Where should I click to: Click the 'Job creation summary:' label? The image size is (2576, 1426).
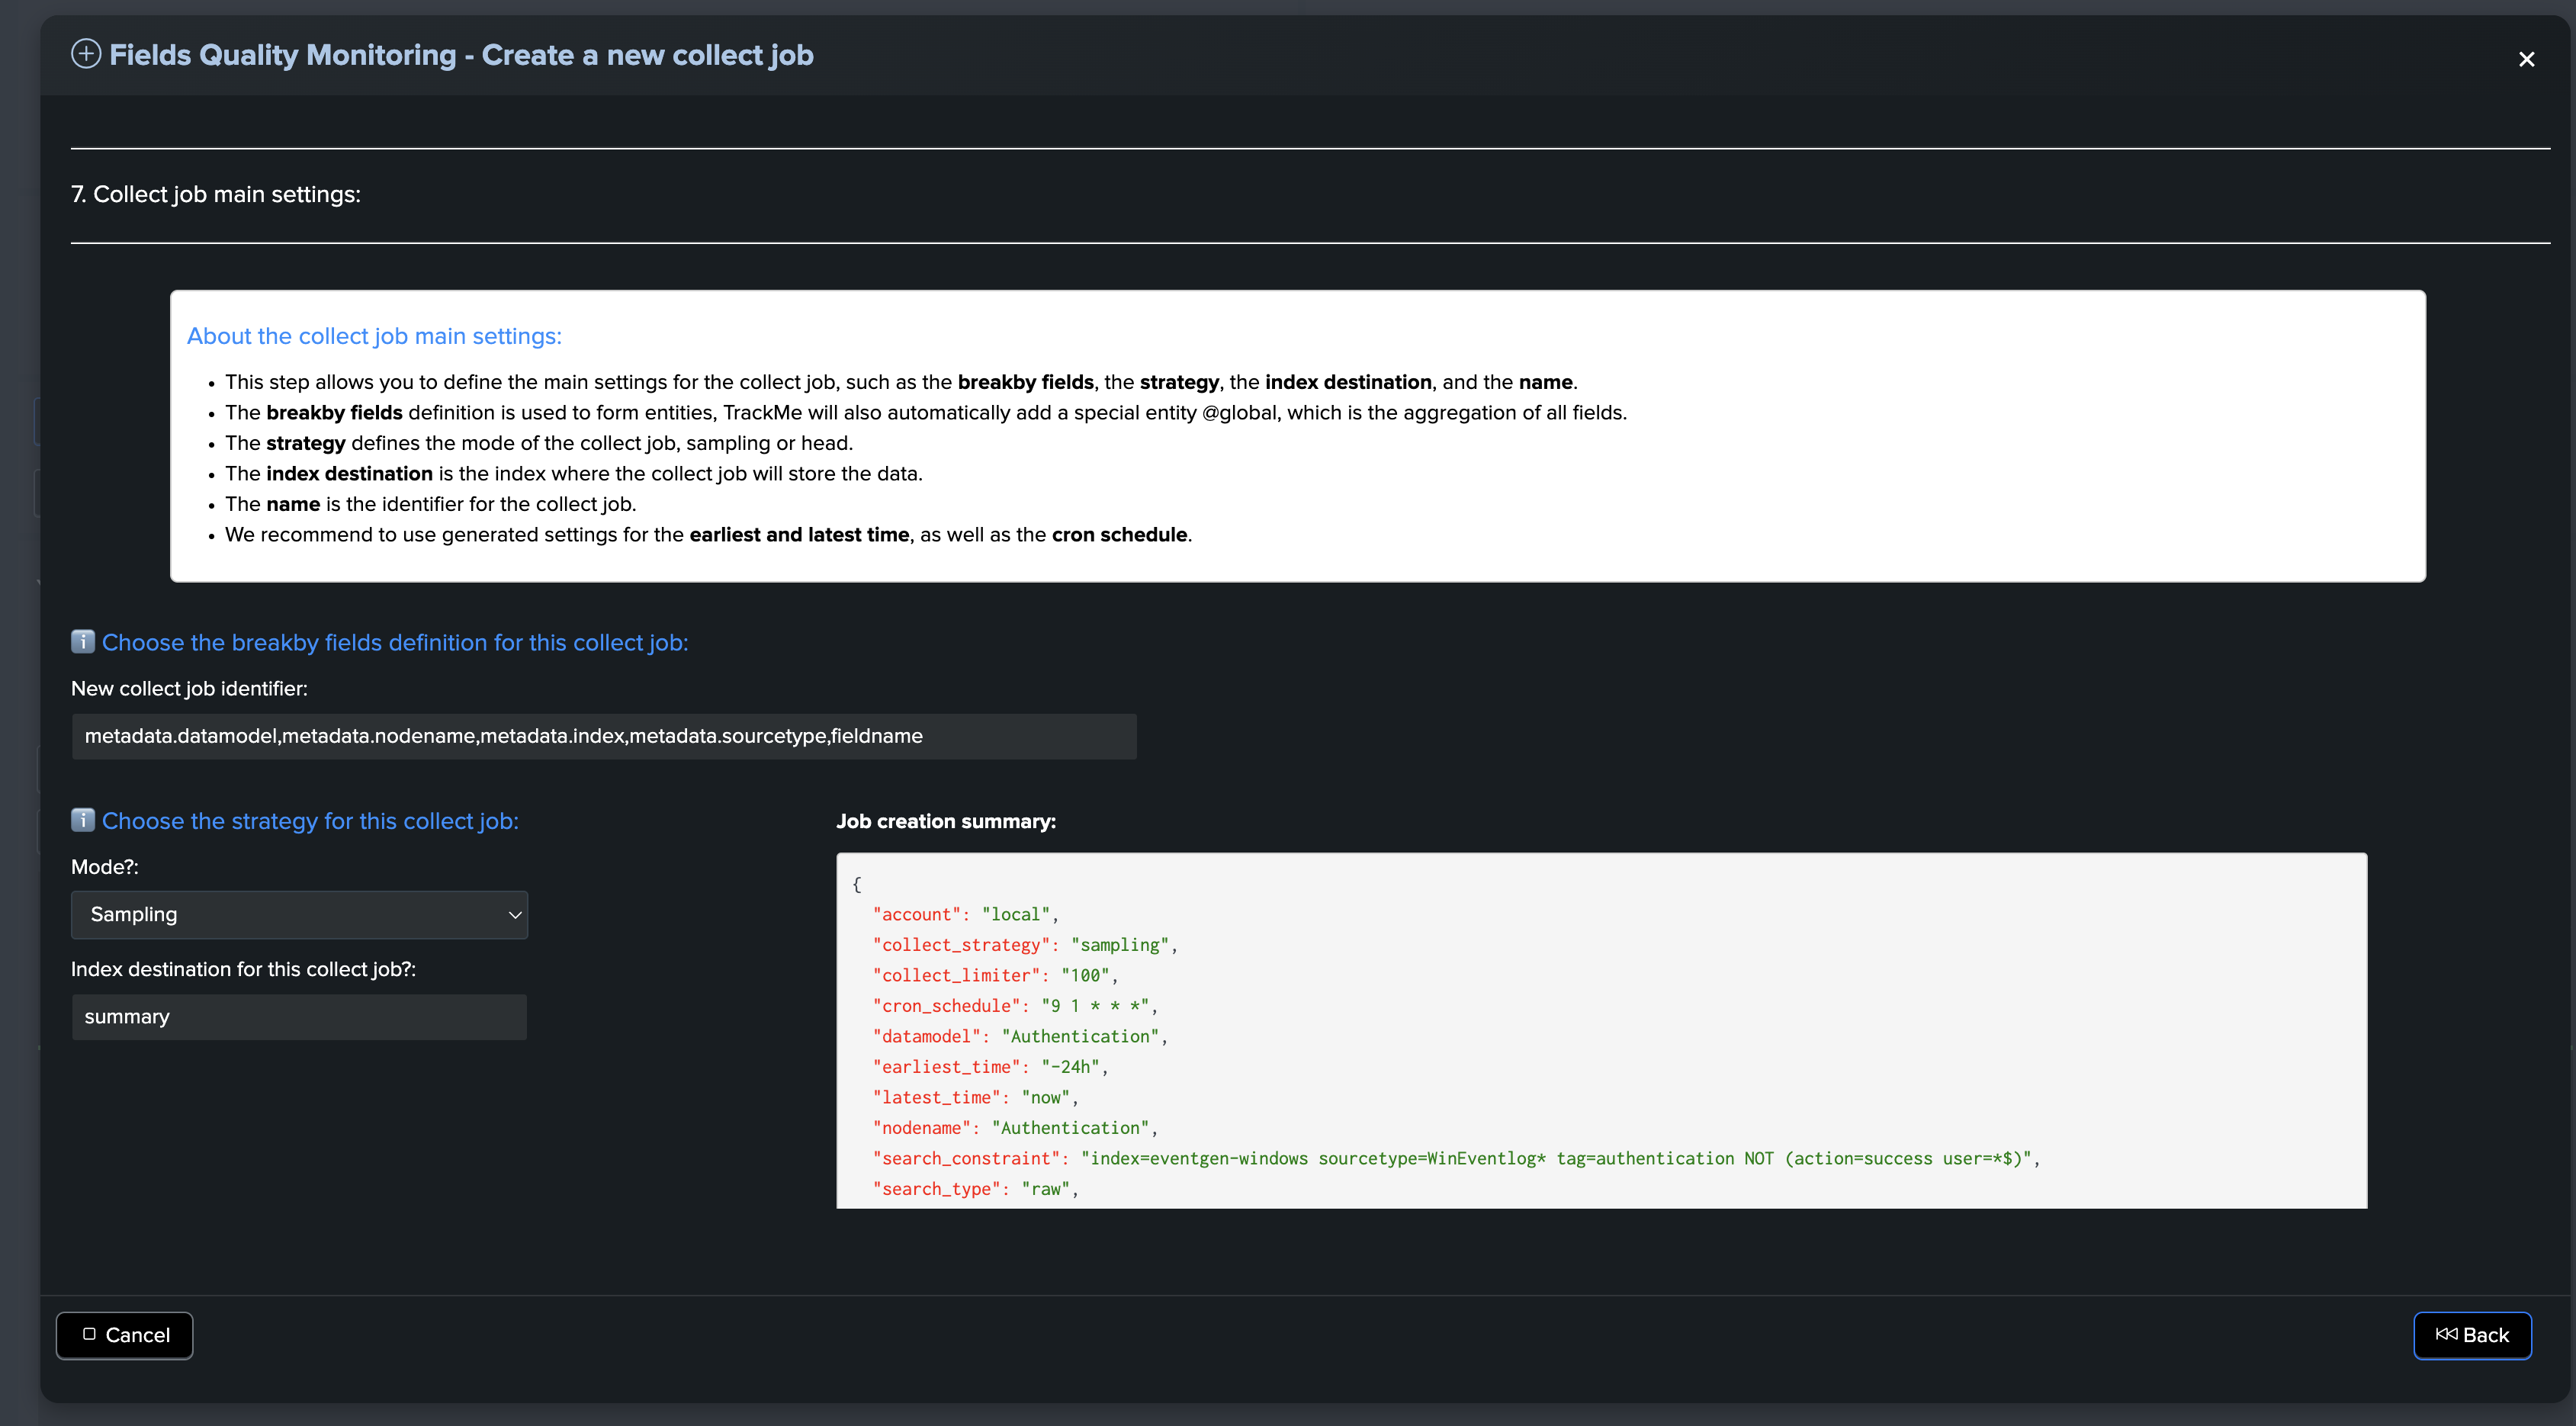click(x=946, y=821)
